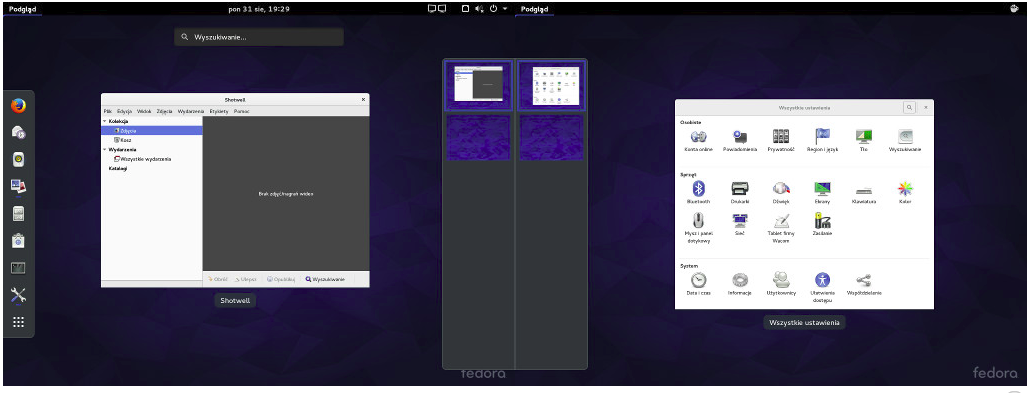Open Settings wrench-and-screwdriver icon in the dash

tap(18, 295)
